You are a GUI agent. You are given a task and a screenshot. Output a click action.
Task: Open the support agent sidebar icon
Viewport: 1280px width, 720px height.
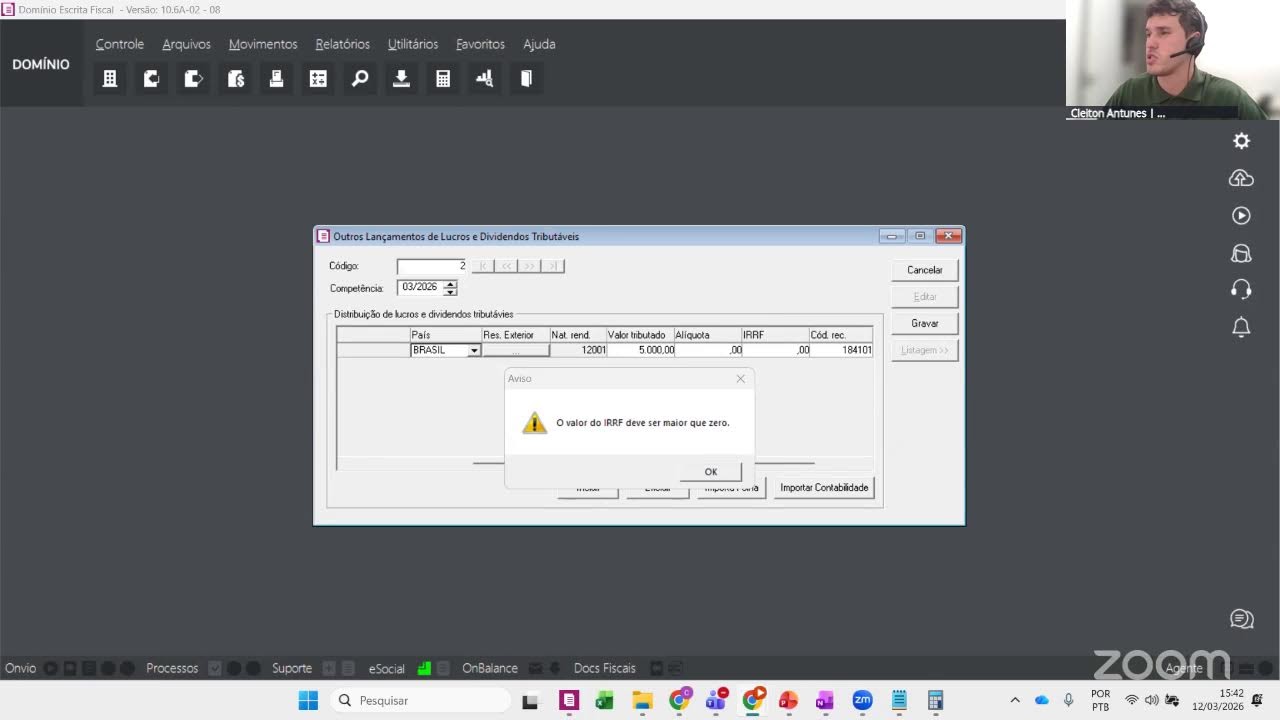1241,253
